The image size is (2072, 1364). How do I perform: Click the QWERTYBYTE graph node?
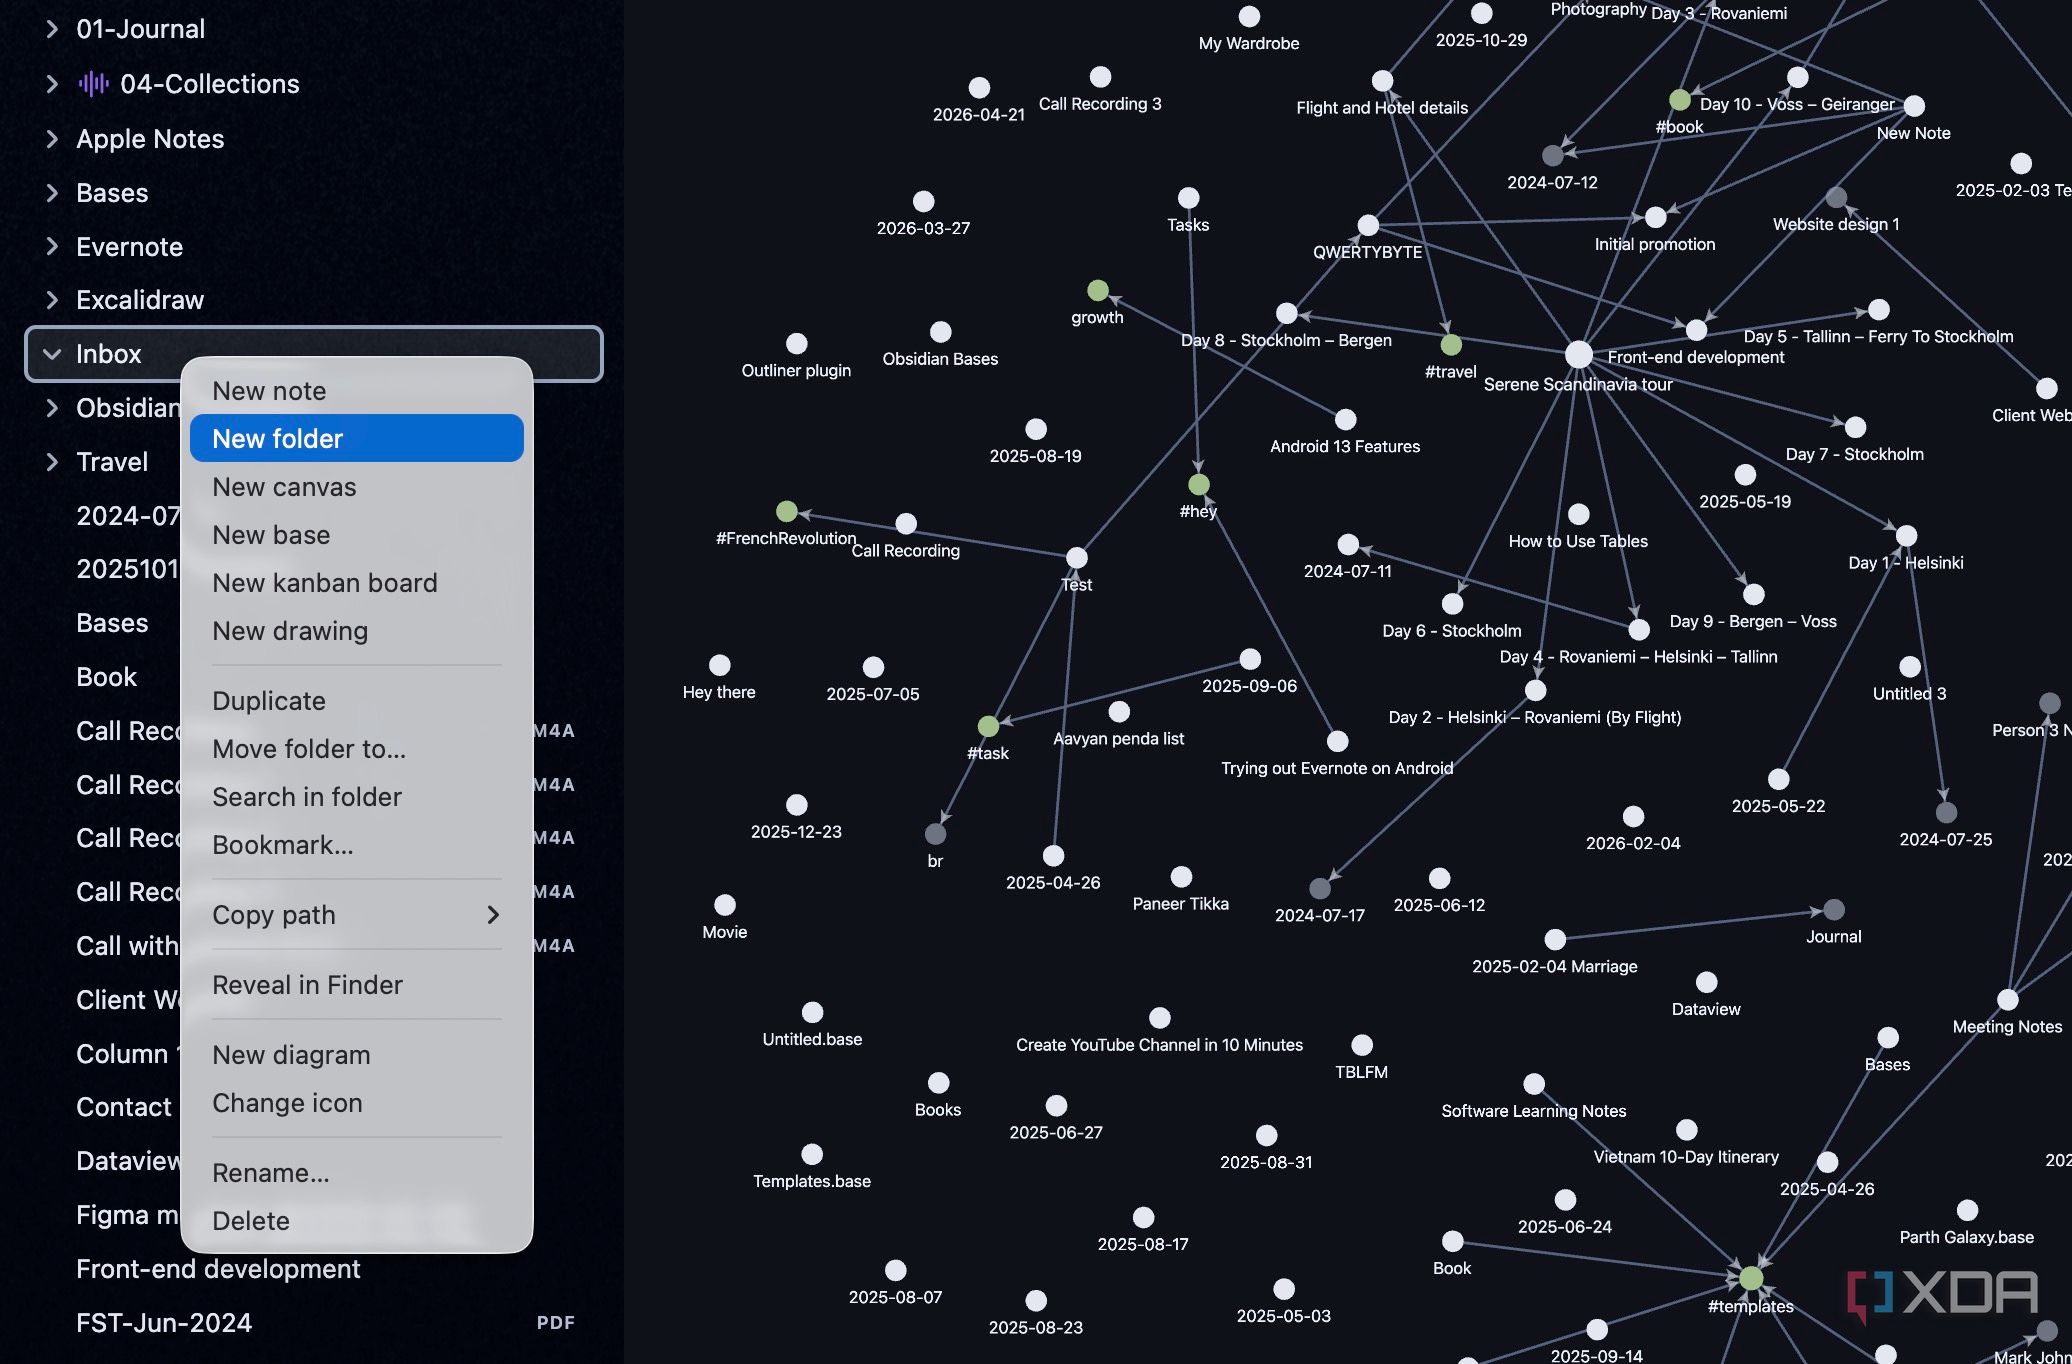(1368, 225)
